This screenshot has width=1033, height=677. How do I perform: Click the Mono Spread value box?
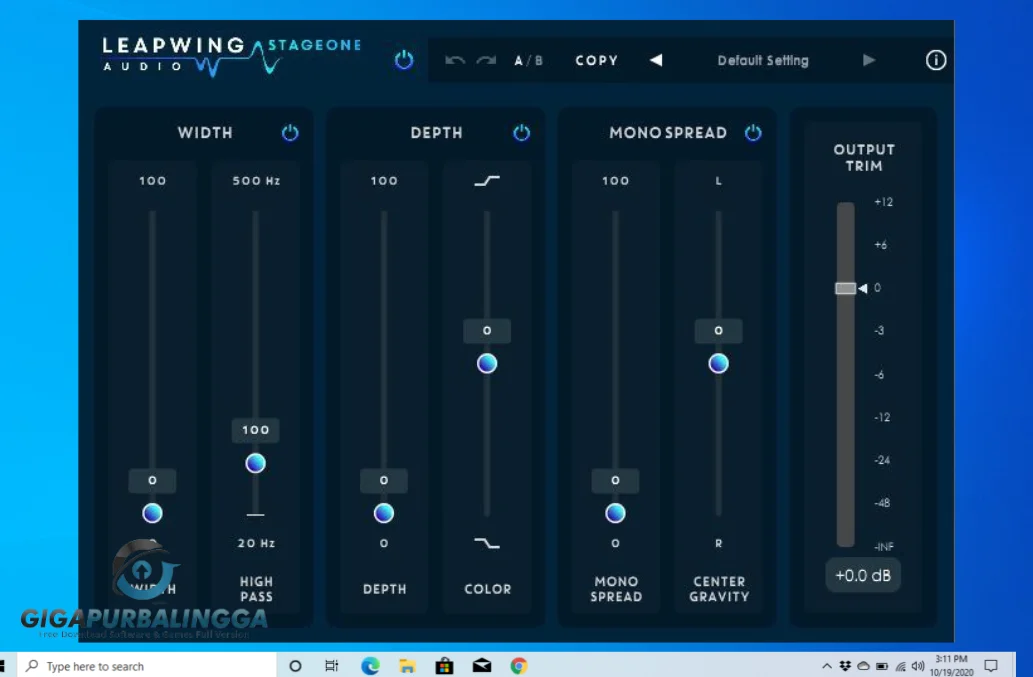point(615,481)
